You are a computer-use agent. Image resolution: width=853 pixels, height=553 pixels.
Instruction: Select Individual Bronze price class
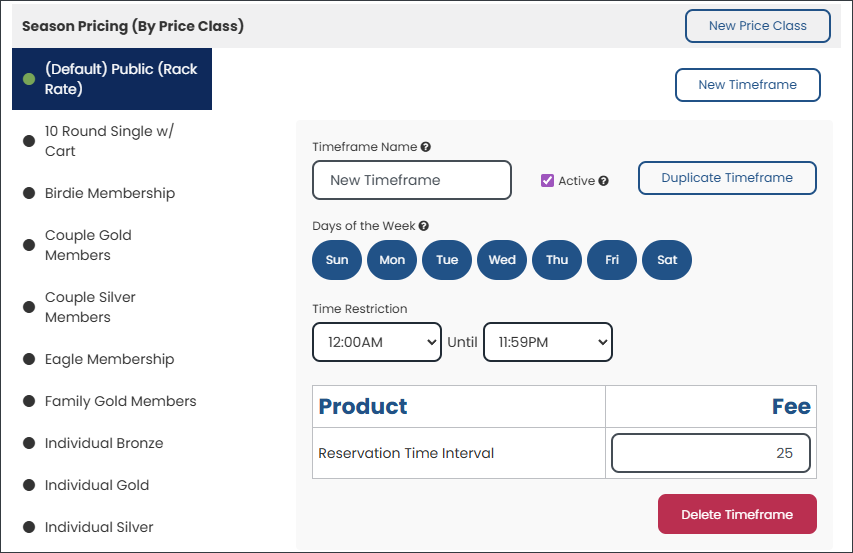(x=112, y=443)
